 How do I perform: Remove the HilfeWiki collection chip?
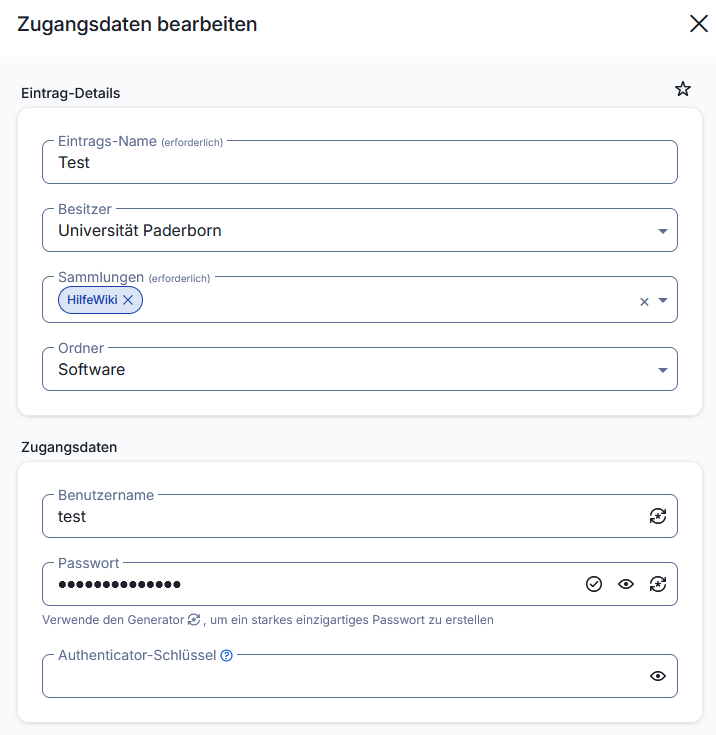coord(128,300)
